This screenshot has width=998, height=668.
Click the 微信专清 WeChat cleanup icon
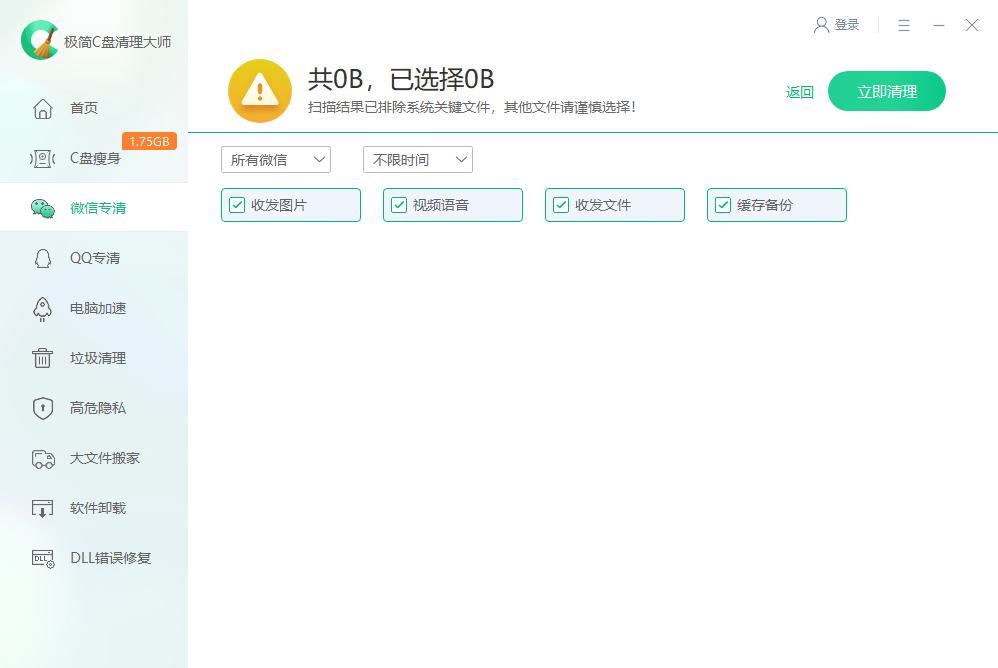pos(42,207)
